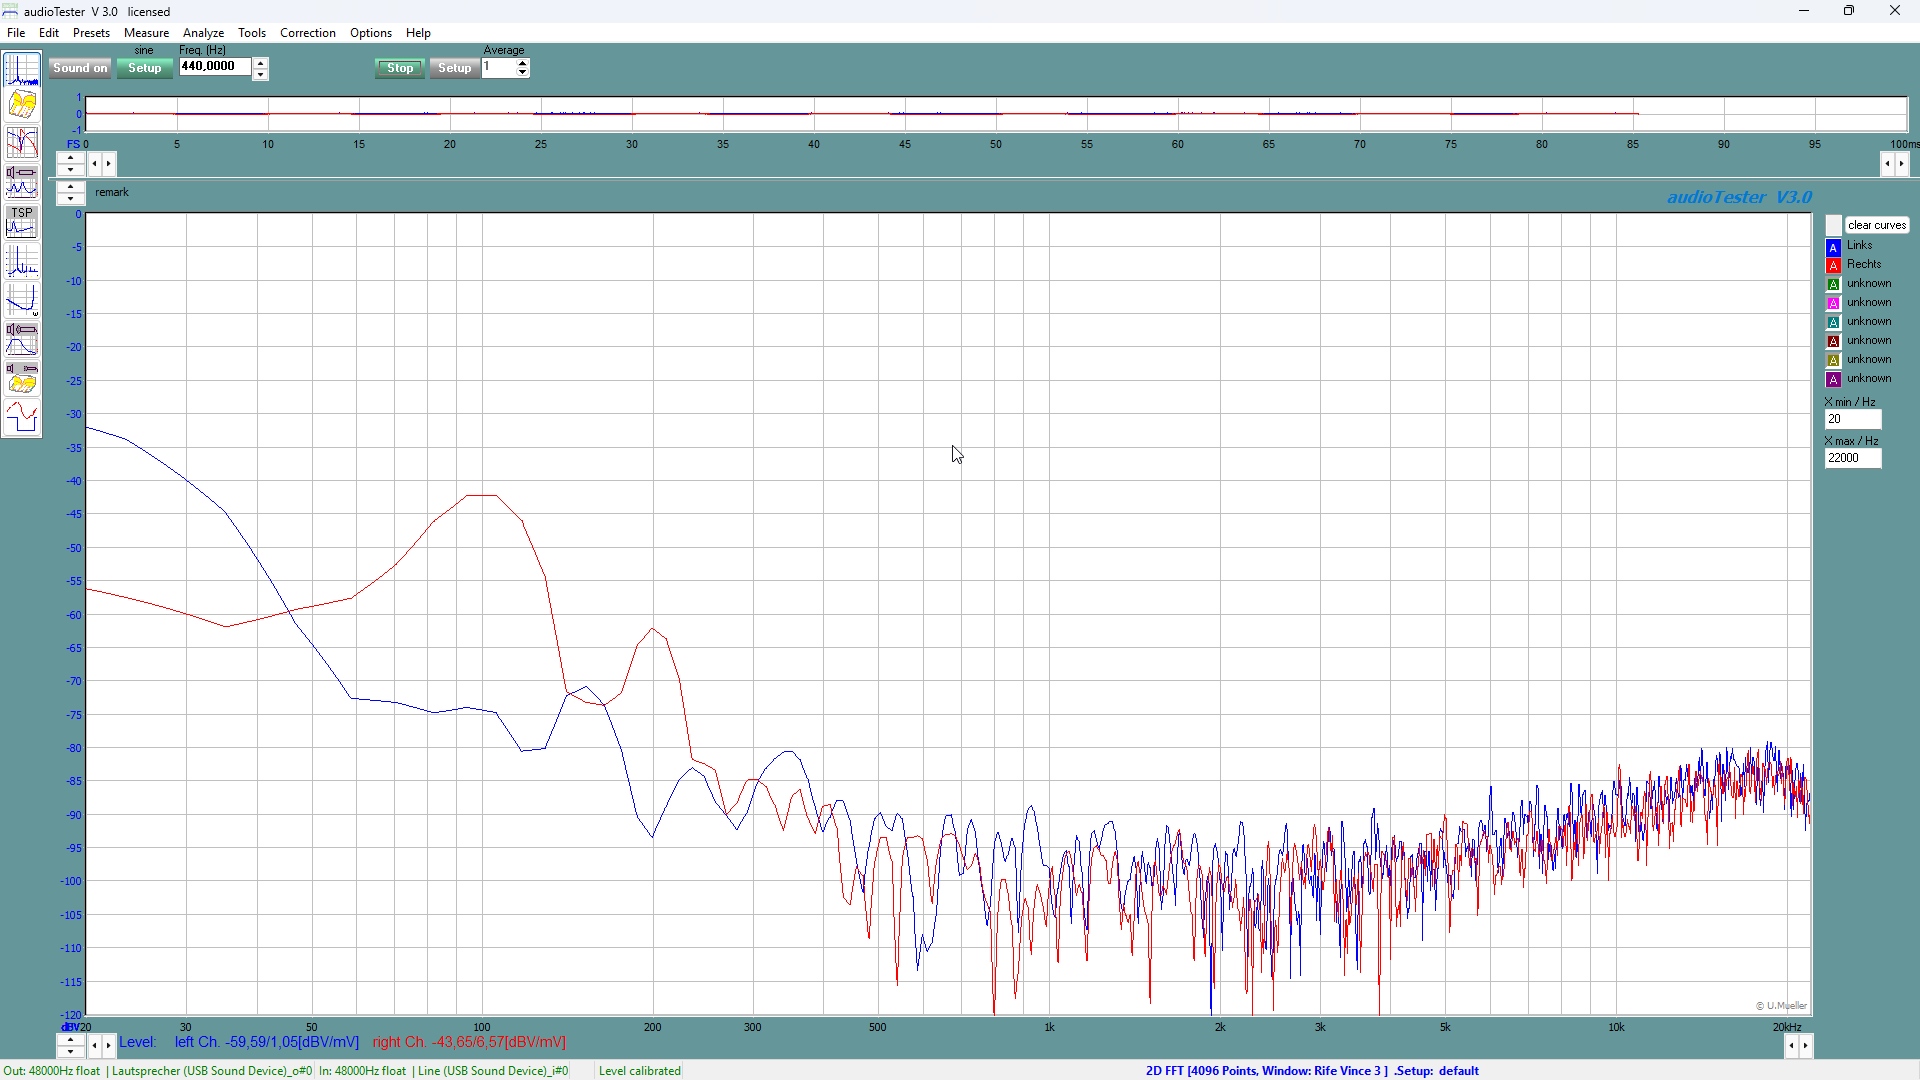Open the Options menu
1920x1080 pixels.
coord(371,33)
